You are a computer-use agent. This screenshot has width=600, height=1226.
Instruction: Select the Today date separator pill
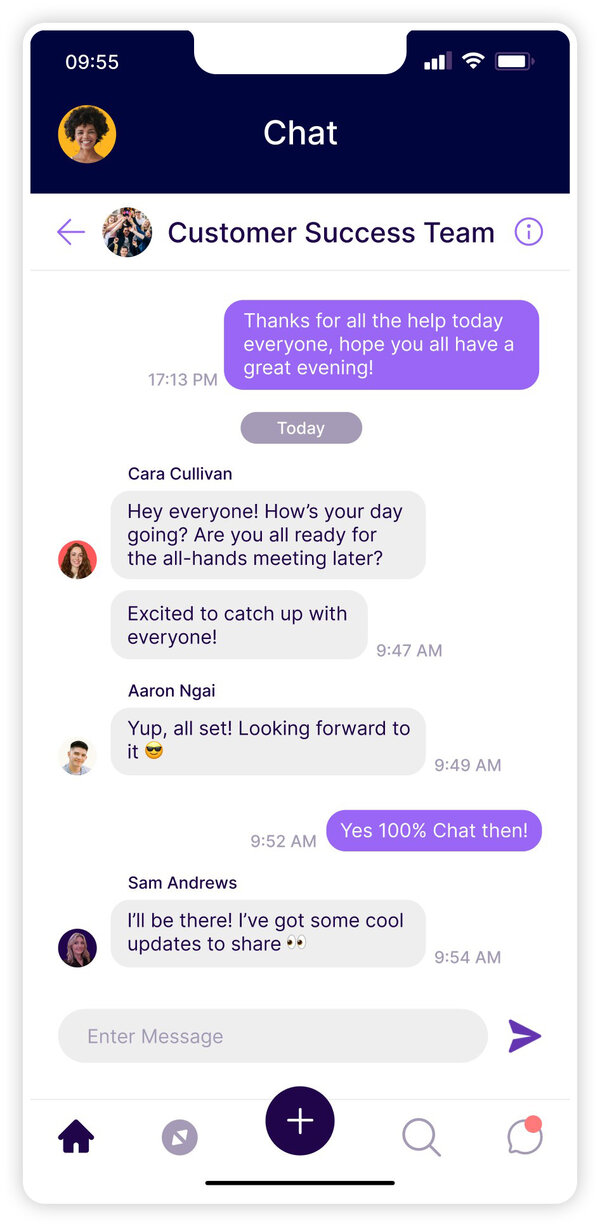[x=301, y=428]
